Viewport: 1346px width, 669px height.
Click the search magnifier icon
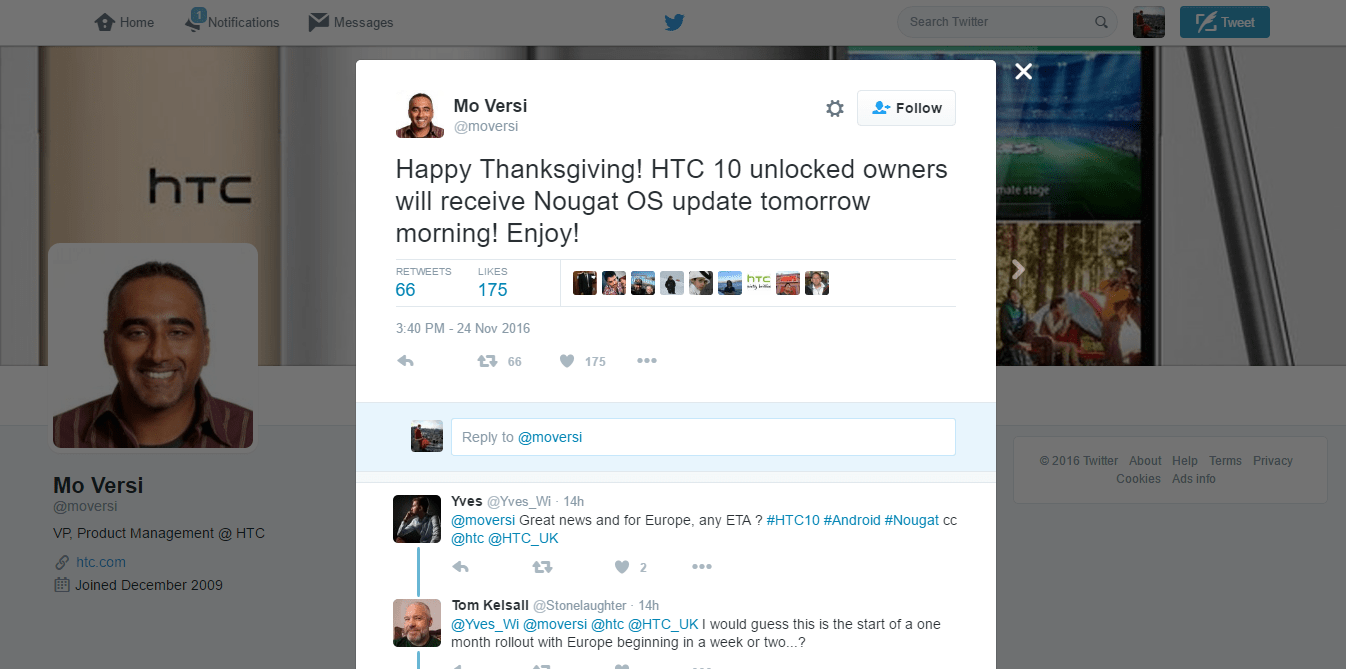pyautogui.click(x=1101, y=22)
